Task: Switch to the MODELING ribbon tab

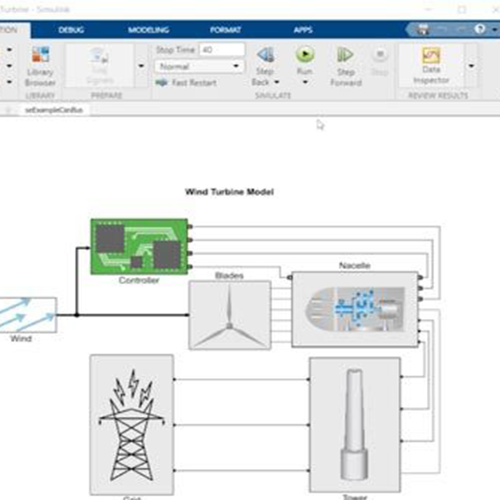Action: coord(149,30)
